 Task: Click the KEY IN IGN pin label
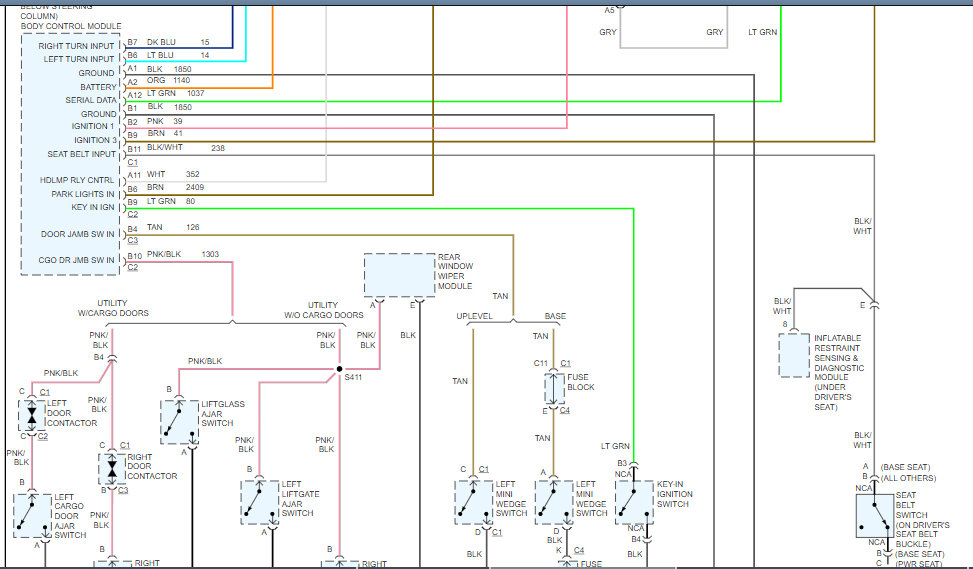coord(93,207)
